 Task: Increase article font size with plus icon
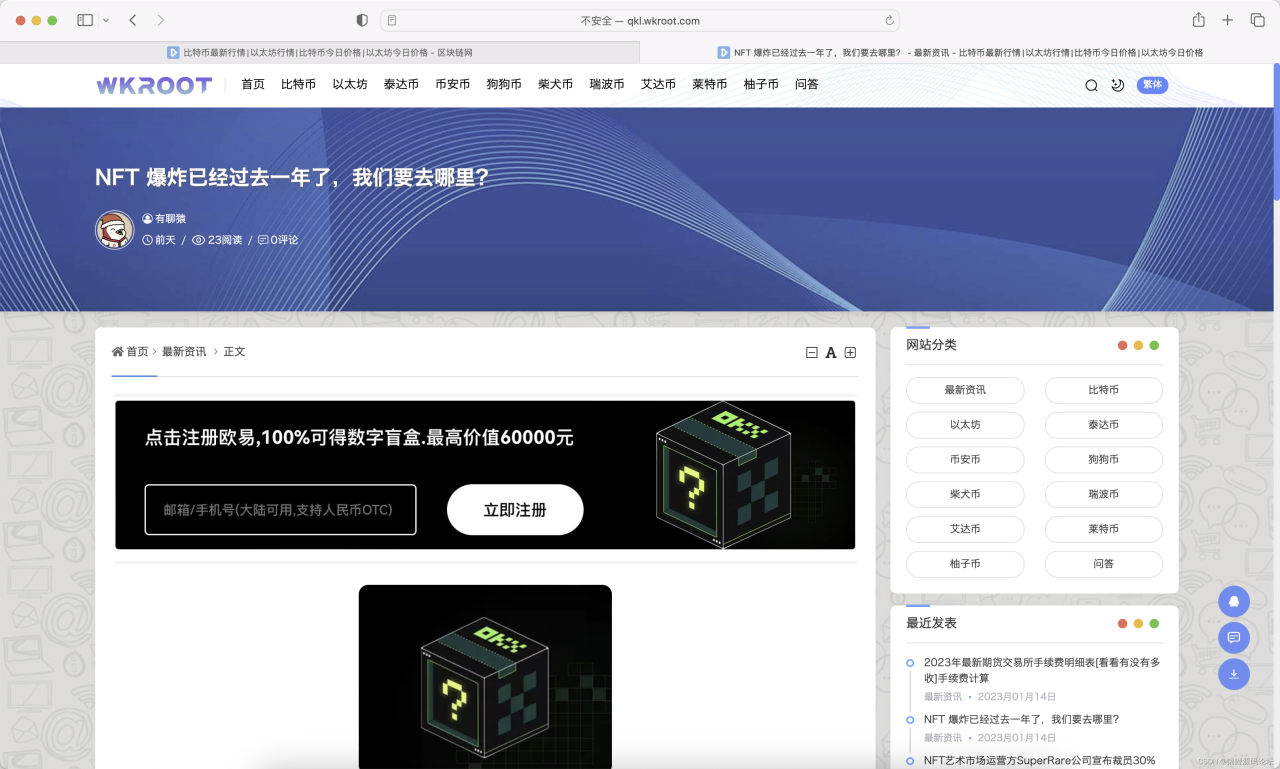(850, 352)
